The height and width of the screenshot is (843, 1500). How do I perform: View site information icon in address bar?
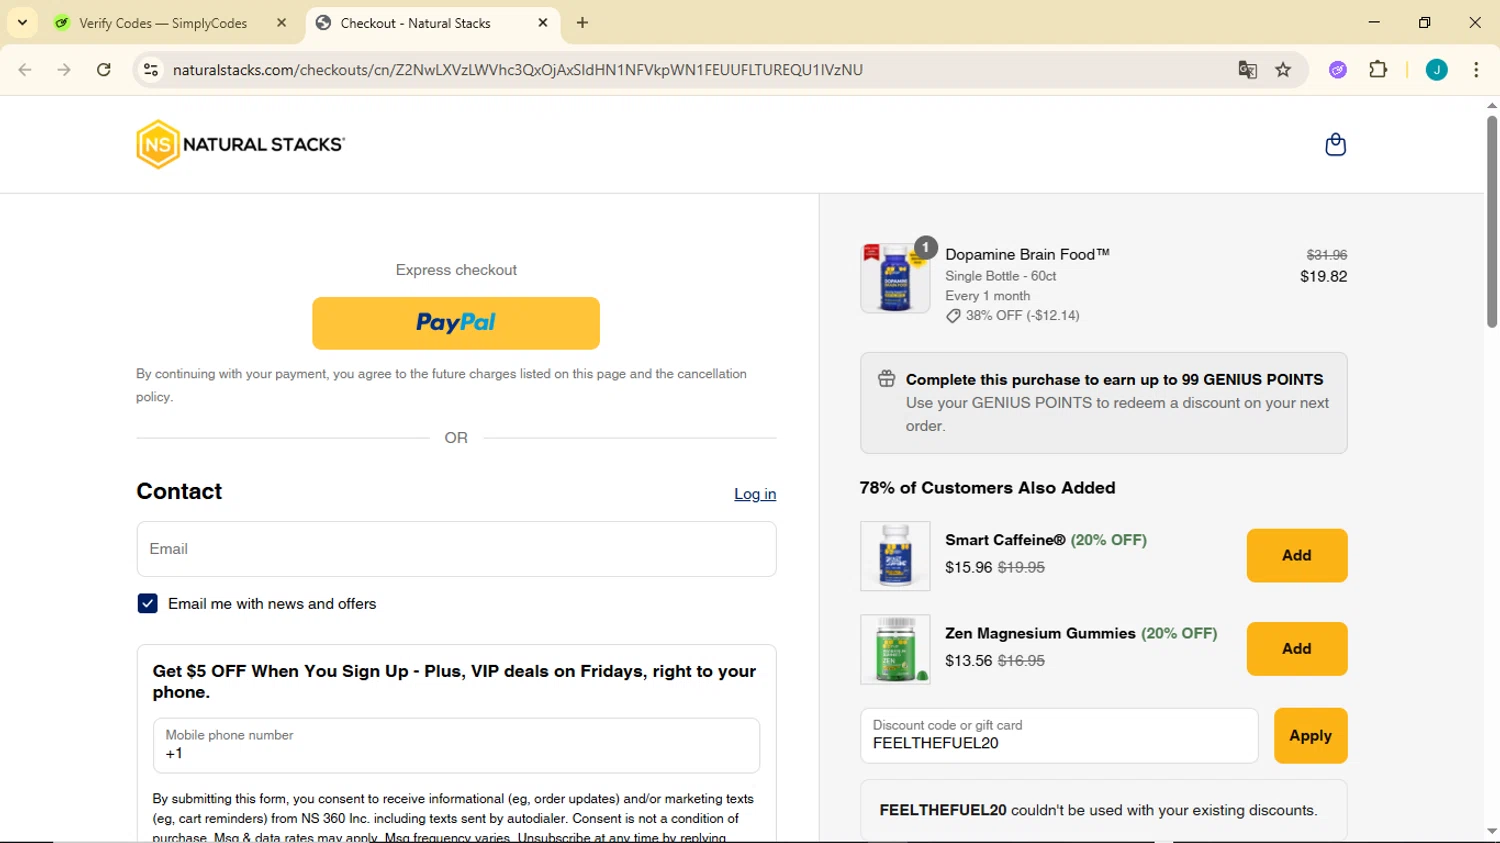[x=151, y=70]
